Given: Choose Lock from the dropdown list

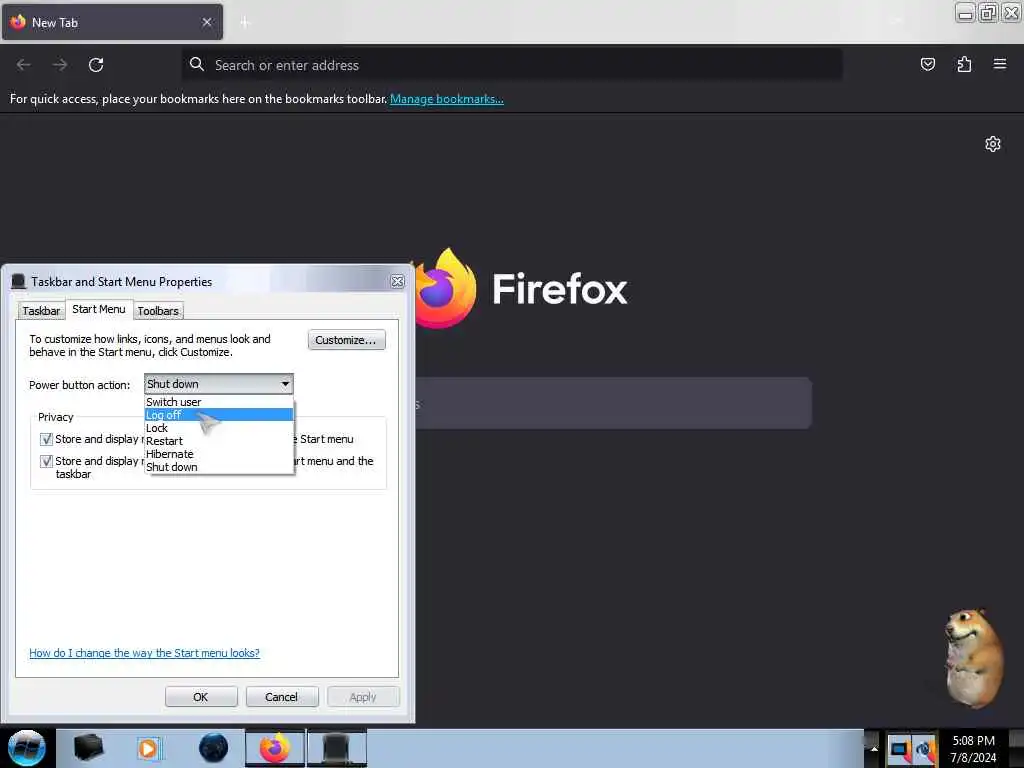Looking at the screenshot, I should (x=219, y=428).
